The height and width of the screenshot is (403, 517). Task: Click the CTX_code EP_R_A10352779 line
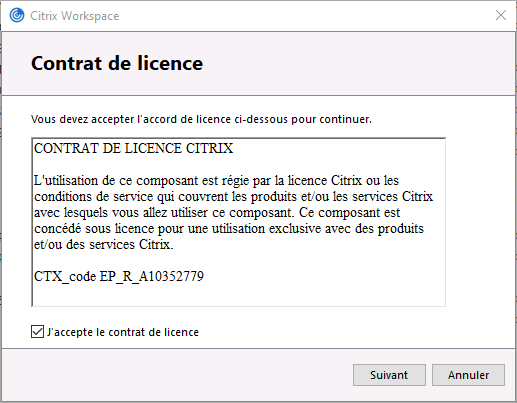[x=119, y=276]
